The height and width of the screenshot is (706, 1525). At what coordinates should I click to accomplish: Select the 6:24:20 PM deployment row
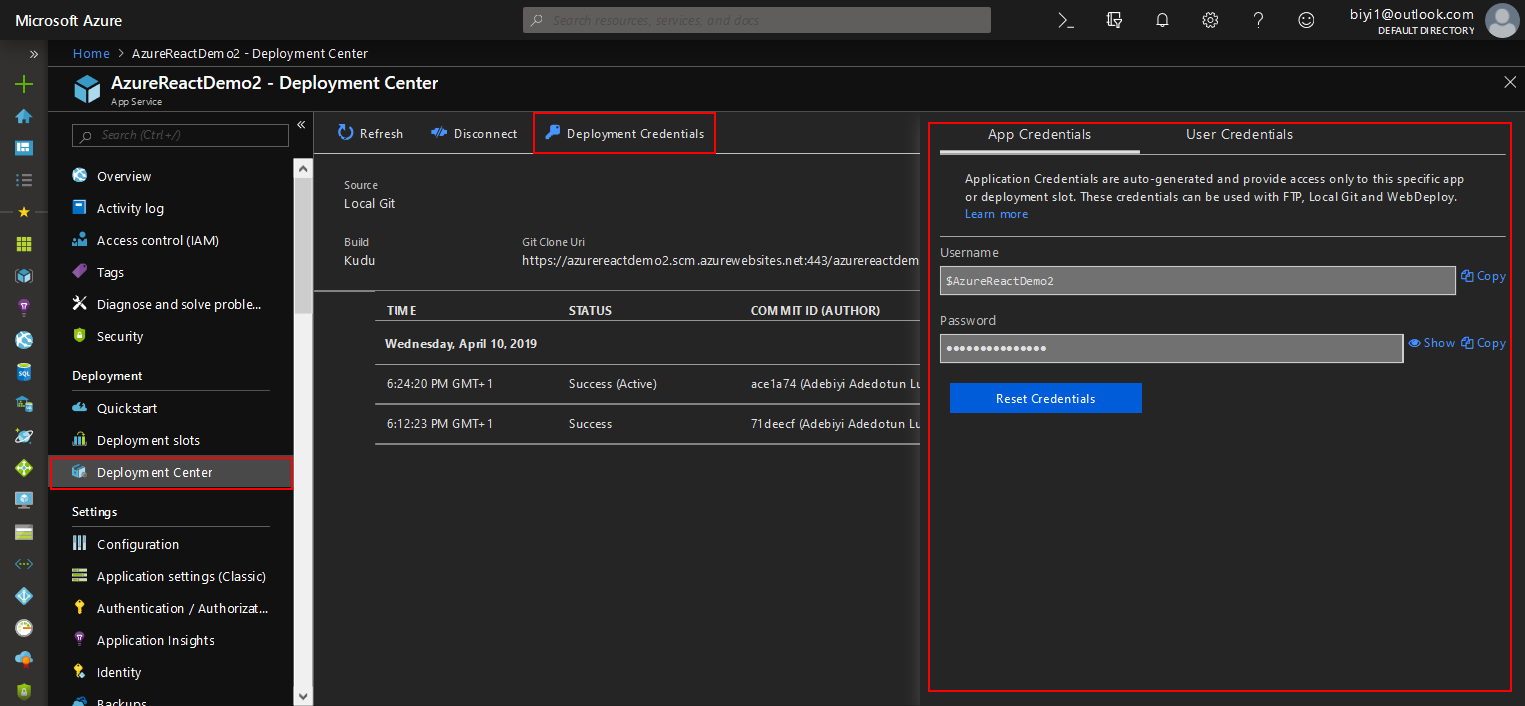(x=647, y=384)
